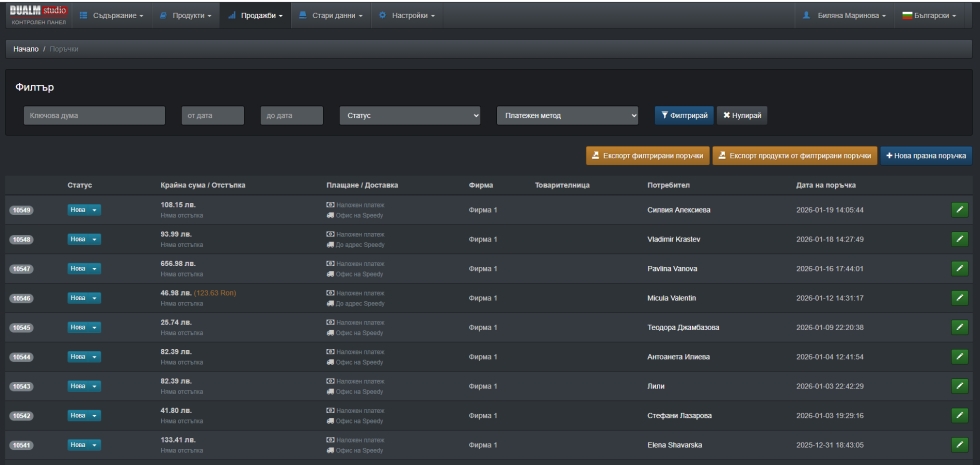Click the edit icon for order 10544
Screen dimensions: 980x465
pos(959,357)
